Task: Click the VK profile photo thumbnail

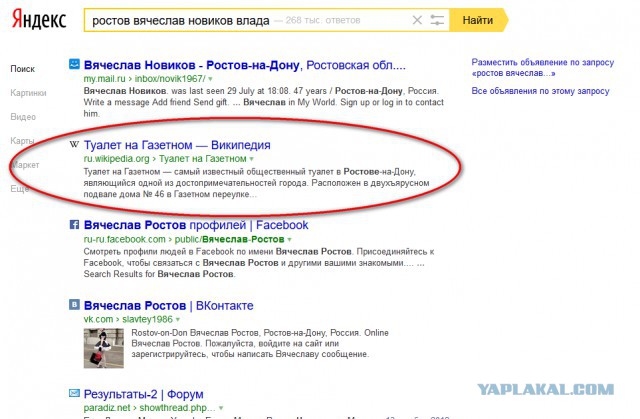Action: point(104,348)
